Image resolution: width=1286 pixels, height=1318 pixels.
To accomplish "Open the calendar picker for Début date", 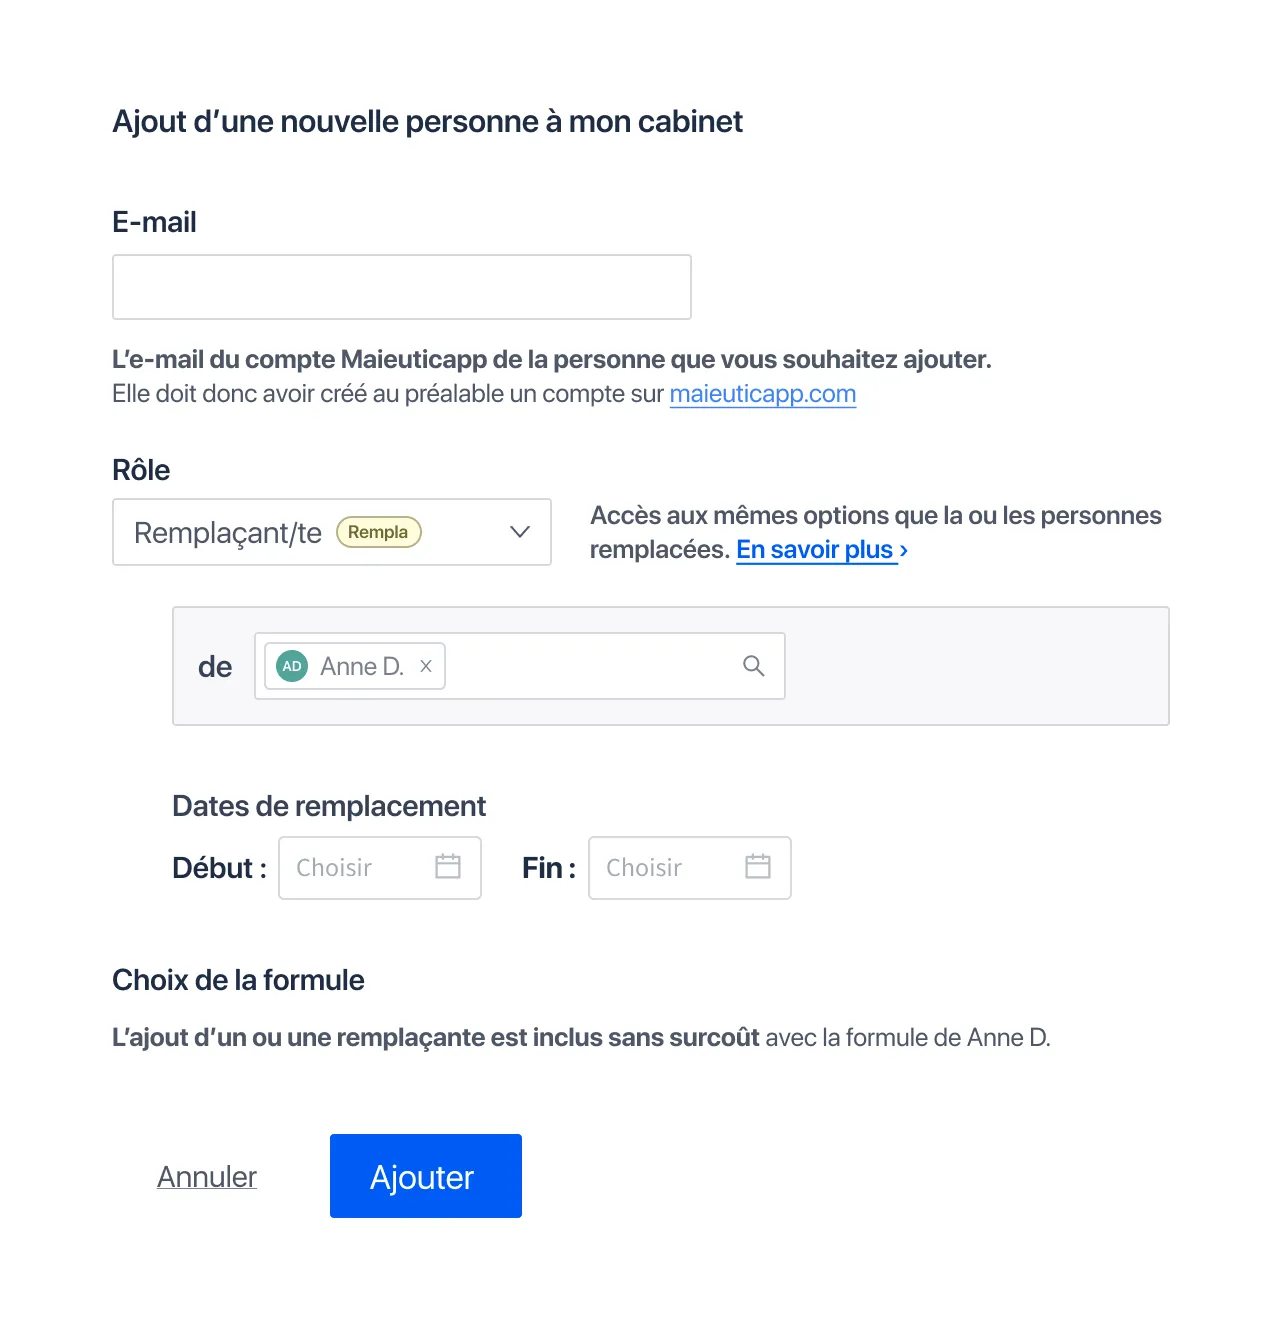I will (x=448, y=868).
